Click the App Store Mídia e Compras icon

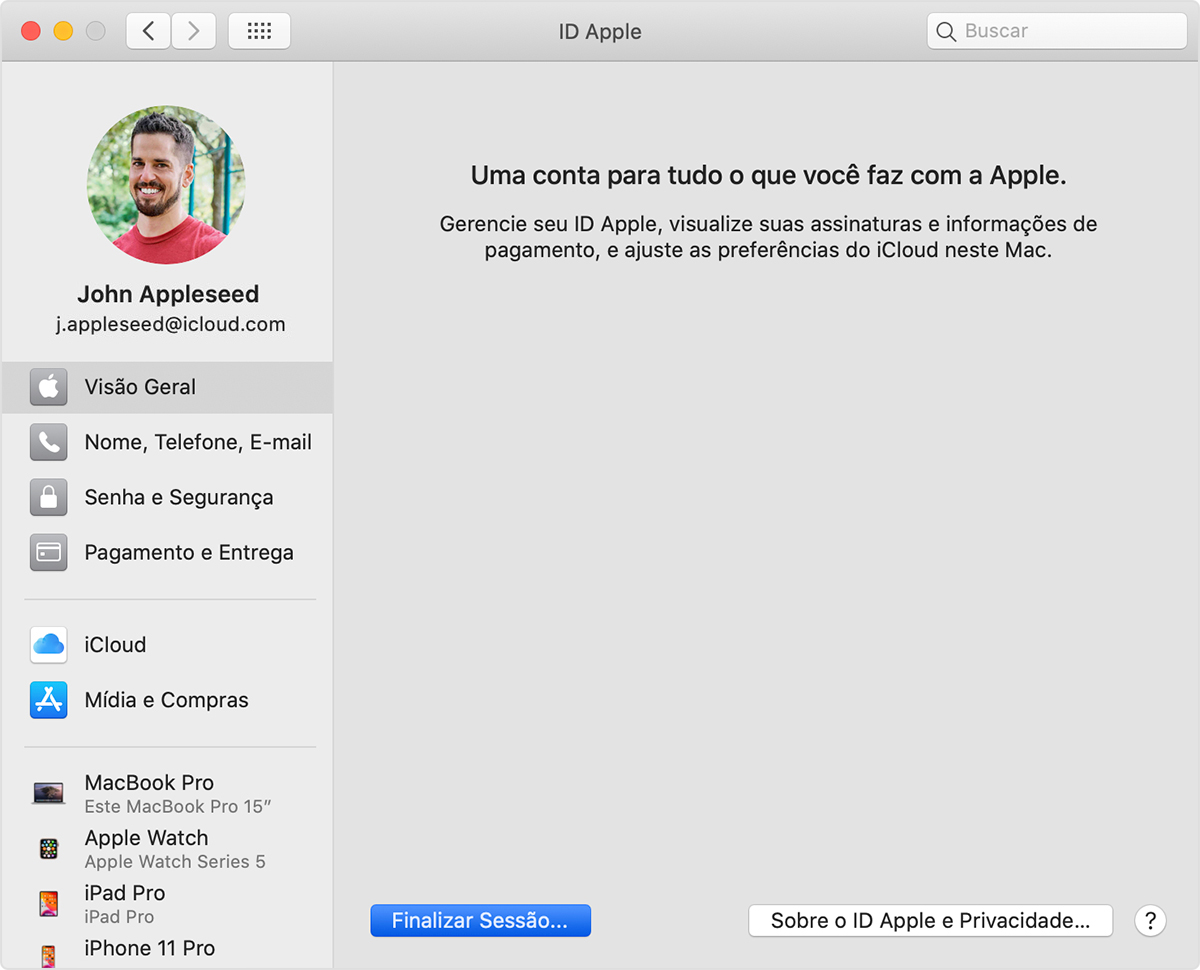pyautogui.click(x=48, y=700)
